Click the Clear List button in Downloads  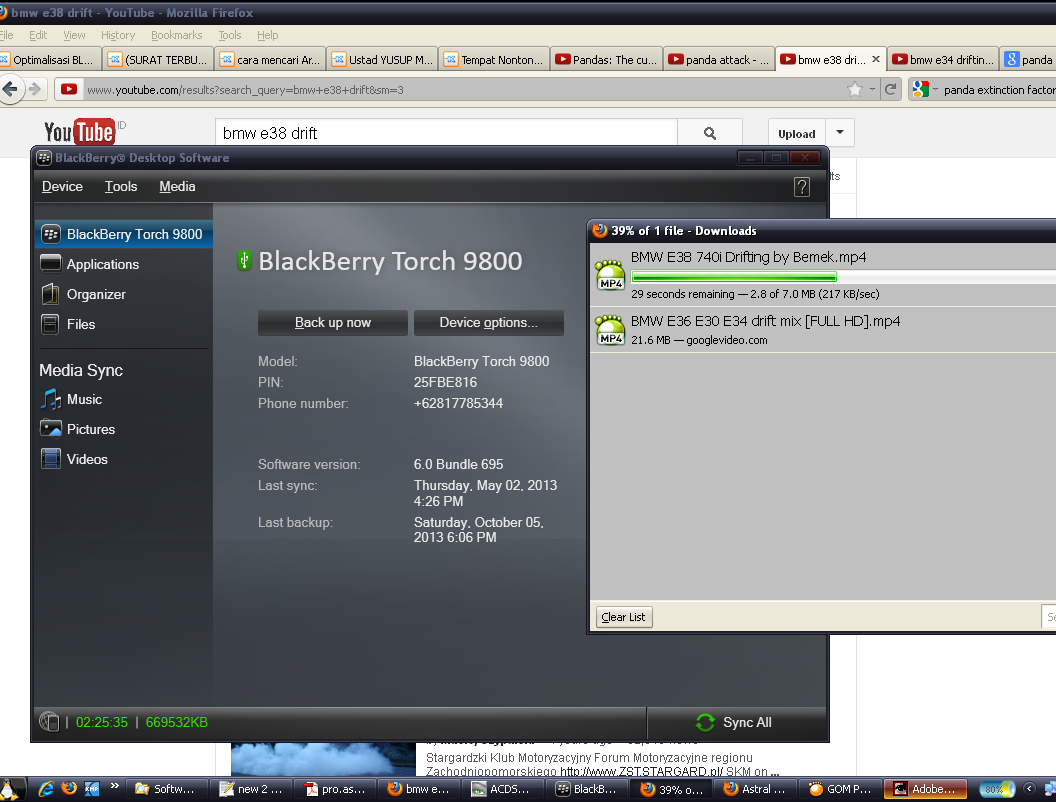pyautogui.click(x=623, y=617)
